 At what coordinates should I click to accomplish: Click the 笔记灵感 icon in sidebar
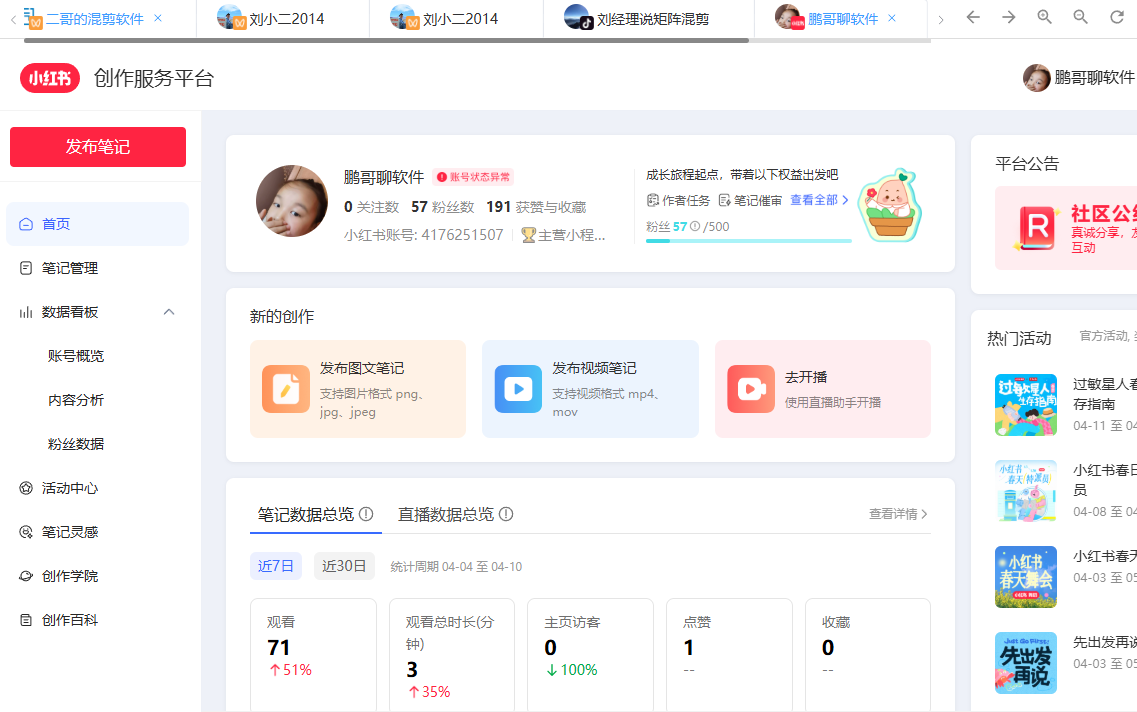[28, 531]
